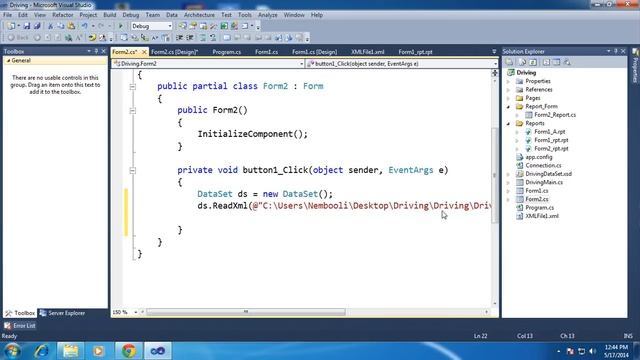
Task: Open the Architecture menu
Action: [x=199, y=15]
